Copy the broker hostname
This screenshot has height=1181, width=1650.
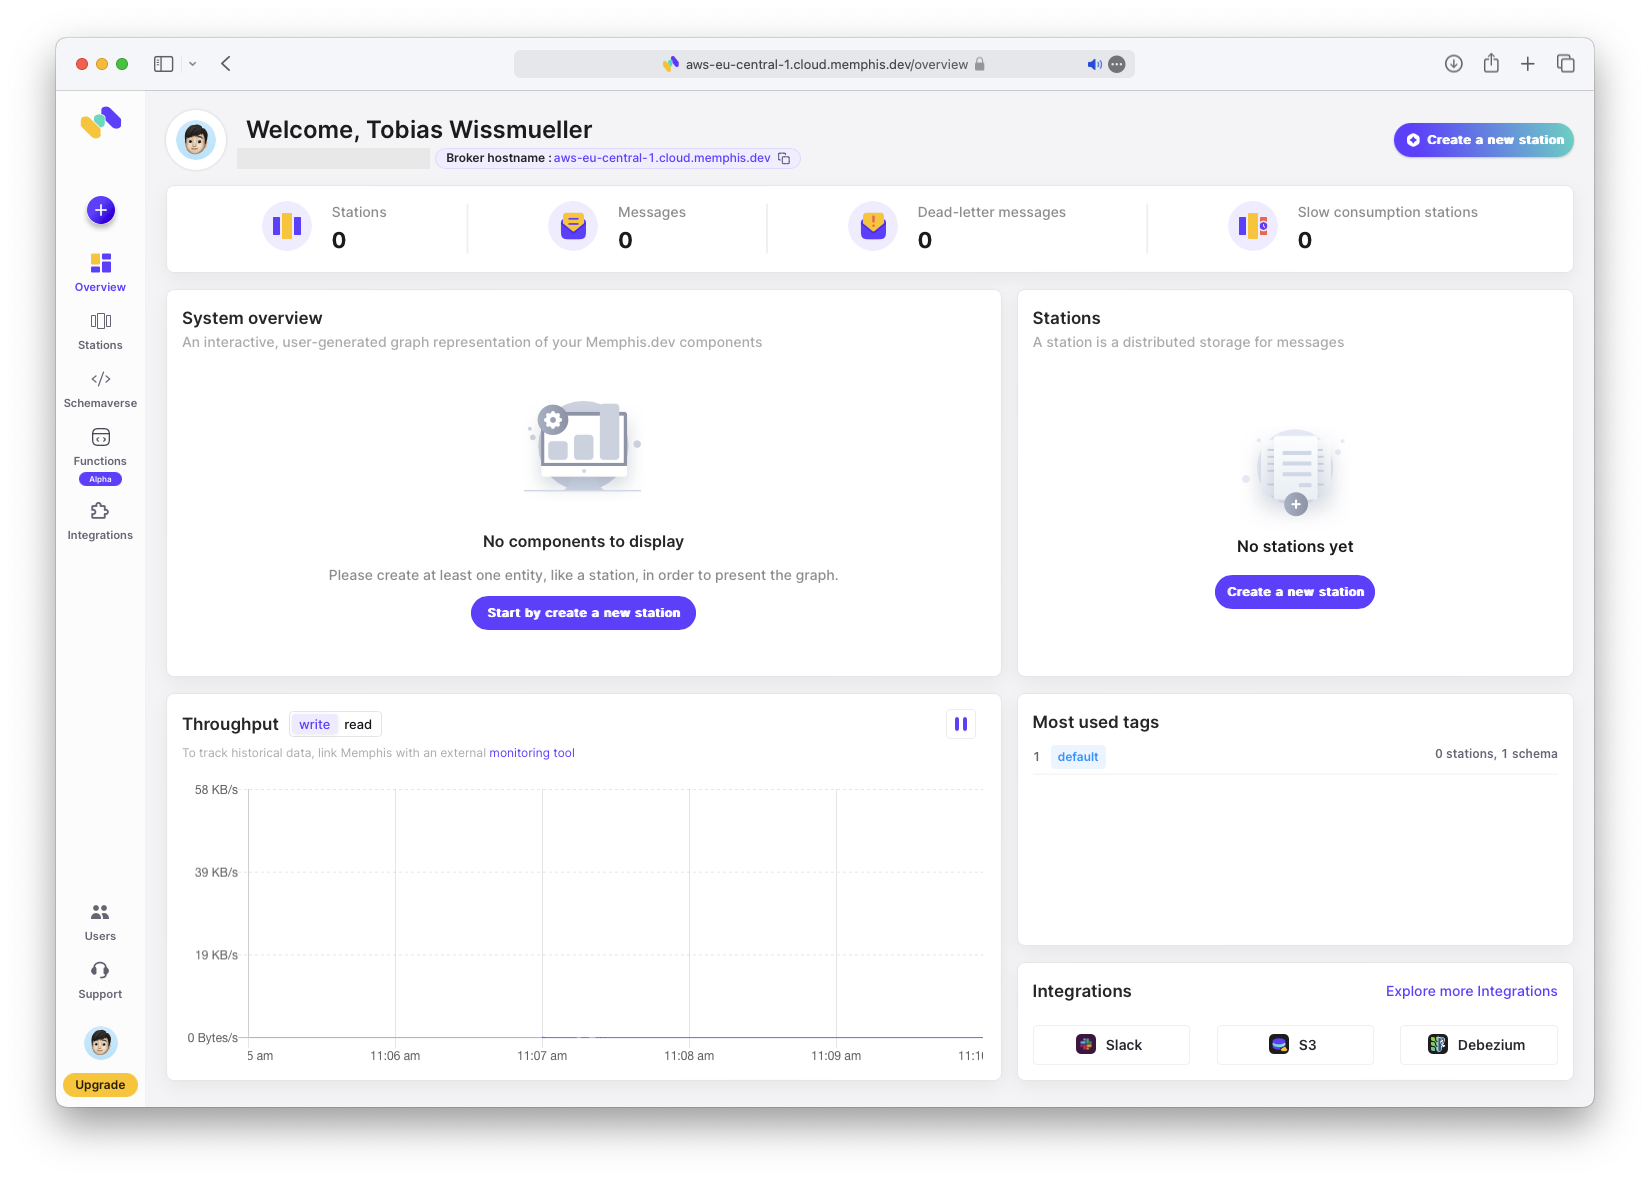point(784,158)
